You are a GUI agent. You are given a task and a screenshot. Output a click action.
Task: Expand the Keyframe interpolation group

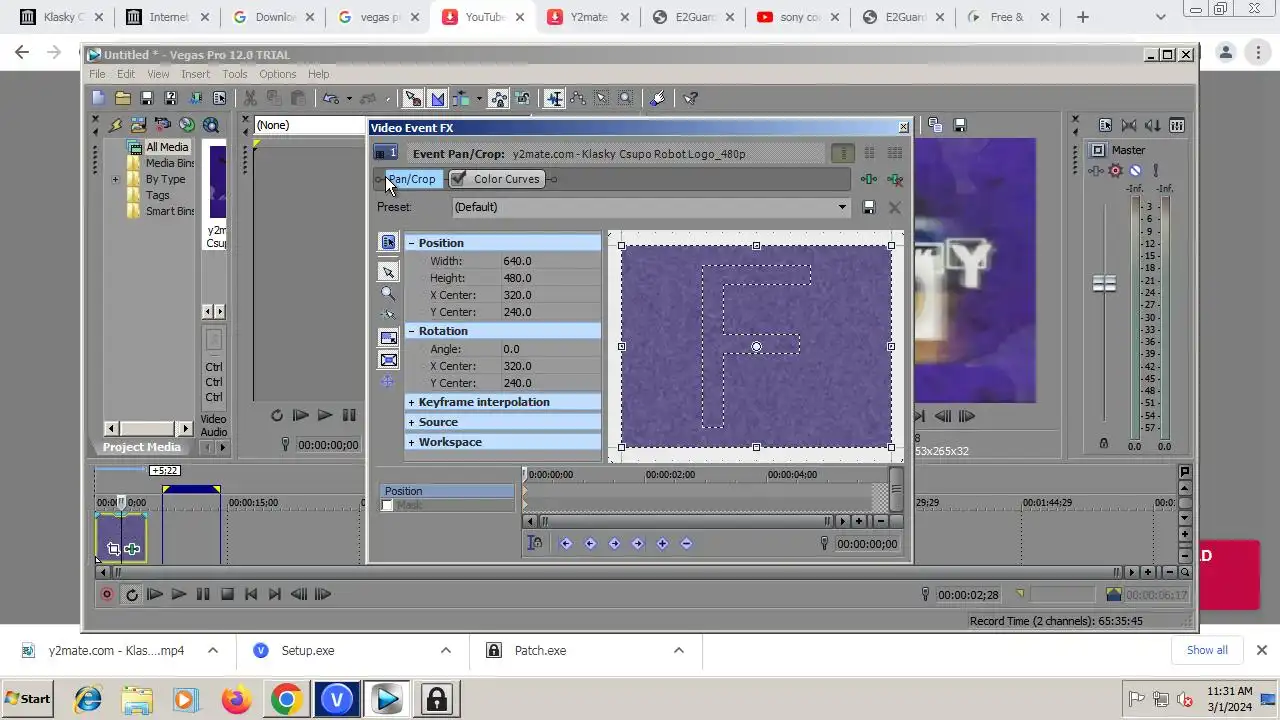point(411,402)
